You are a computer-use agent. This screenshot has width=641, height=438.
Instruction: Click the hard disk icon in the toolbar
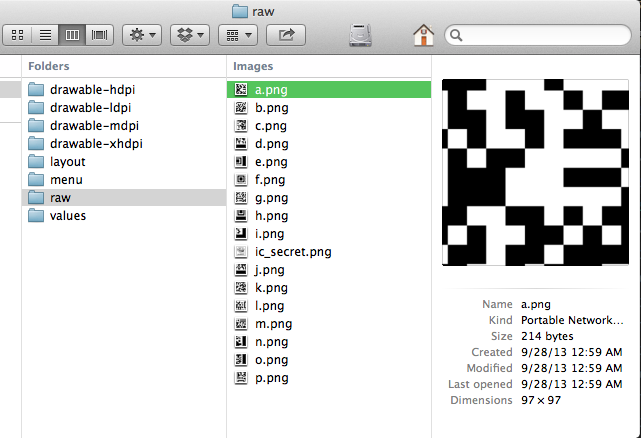(x=361, y=35)
